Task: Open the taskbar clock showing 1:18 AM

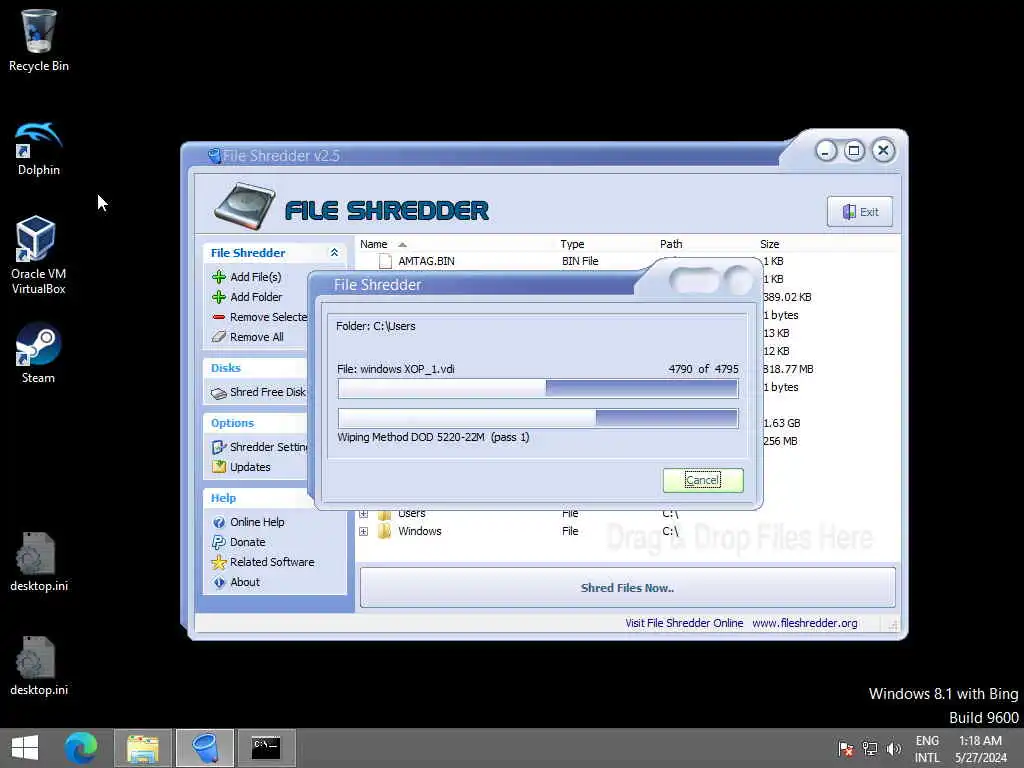Action: (x=980, y=749)
